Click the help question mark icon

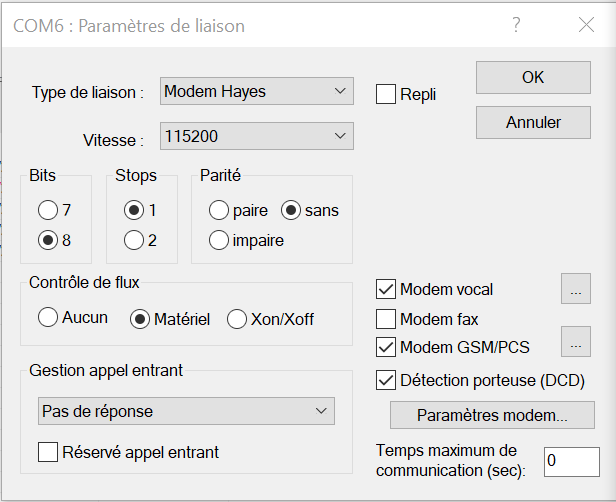(516, 26)
